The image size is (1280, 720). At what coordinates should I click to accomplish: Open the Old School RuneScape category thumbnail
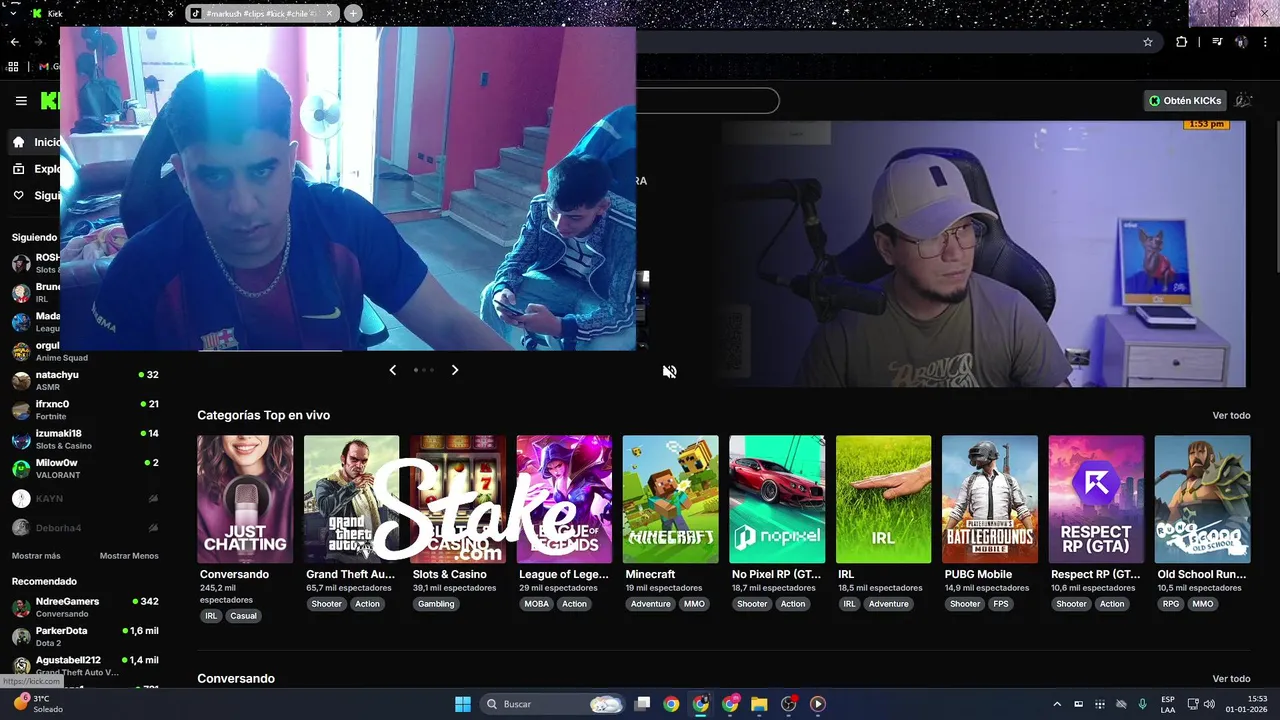(1202, 499)
